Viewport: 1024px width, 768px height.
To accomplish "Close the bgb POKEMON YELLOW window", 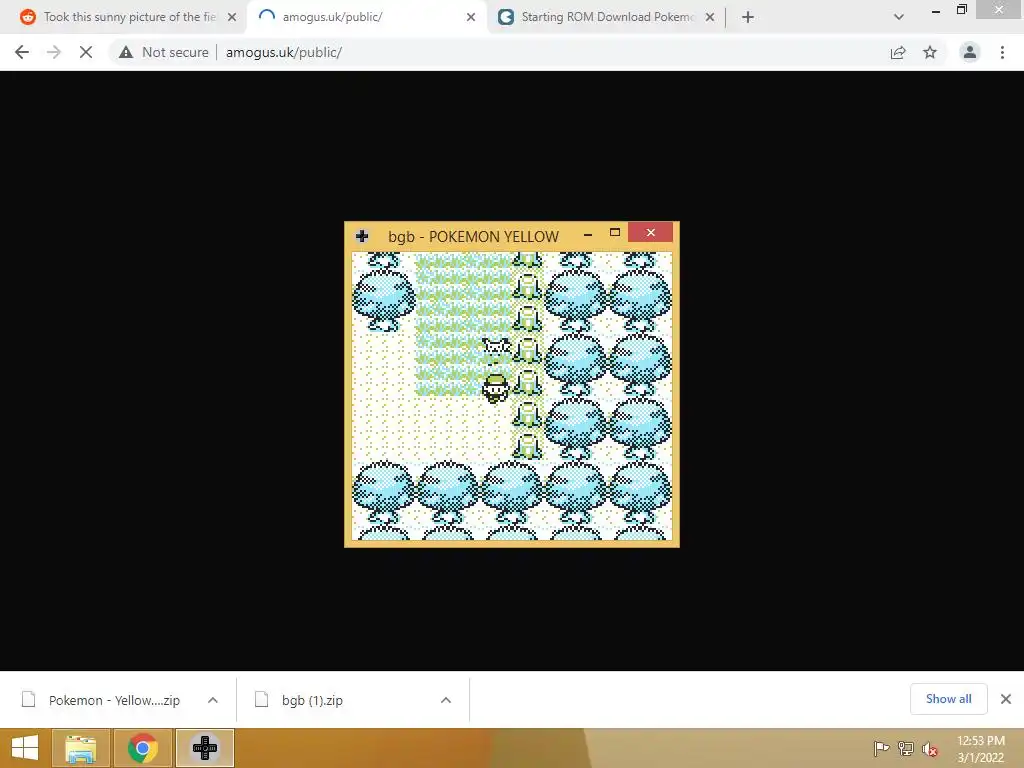I will point(650,232).
